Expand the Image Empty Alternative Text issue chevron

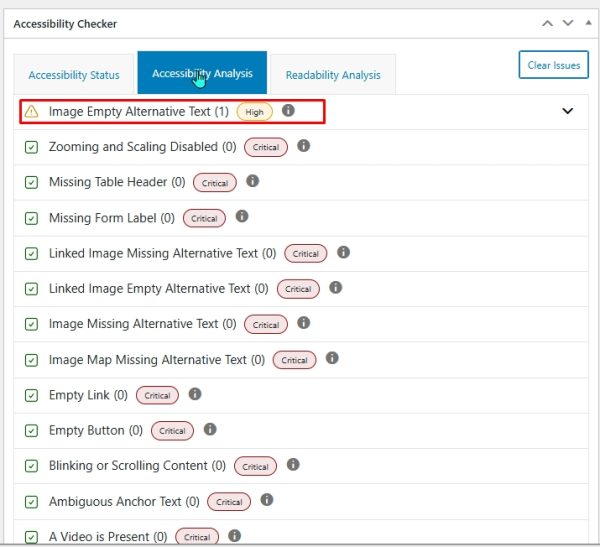(x=567, y=111)
